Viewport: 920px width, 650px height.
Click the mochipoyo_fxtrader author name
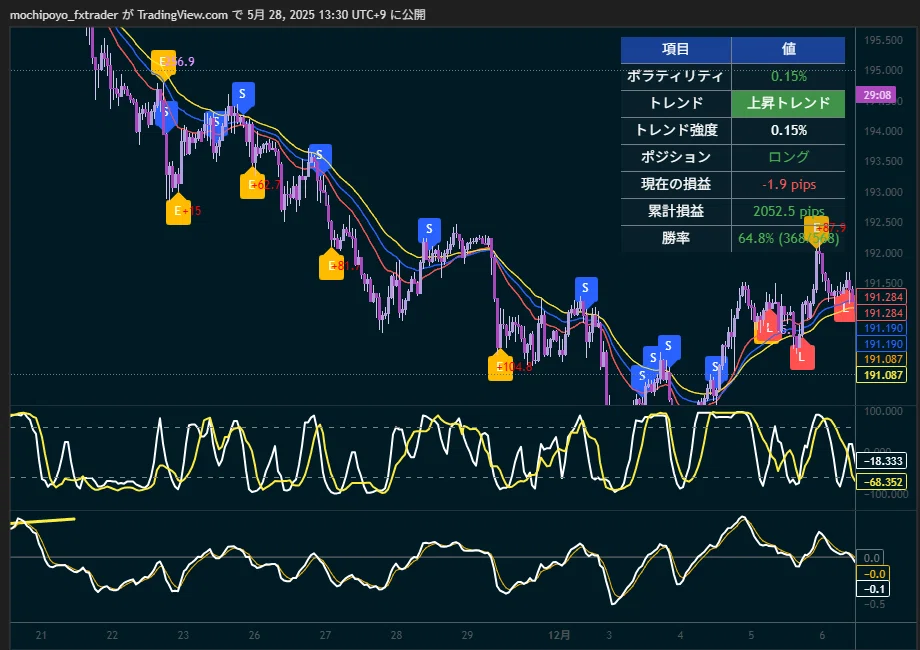(64, 15)
